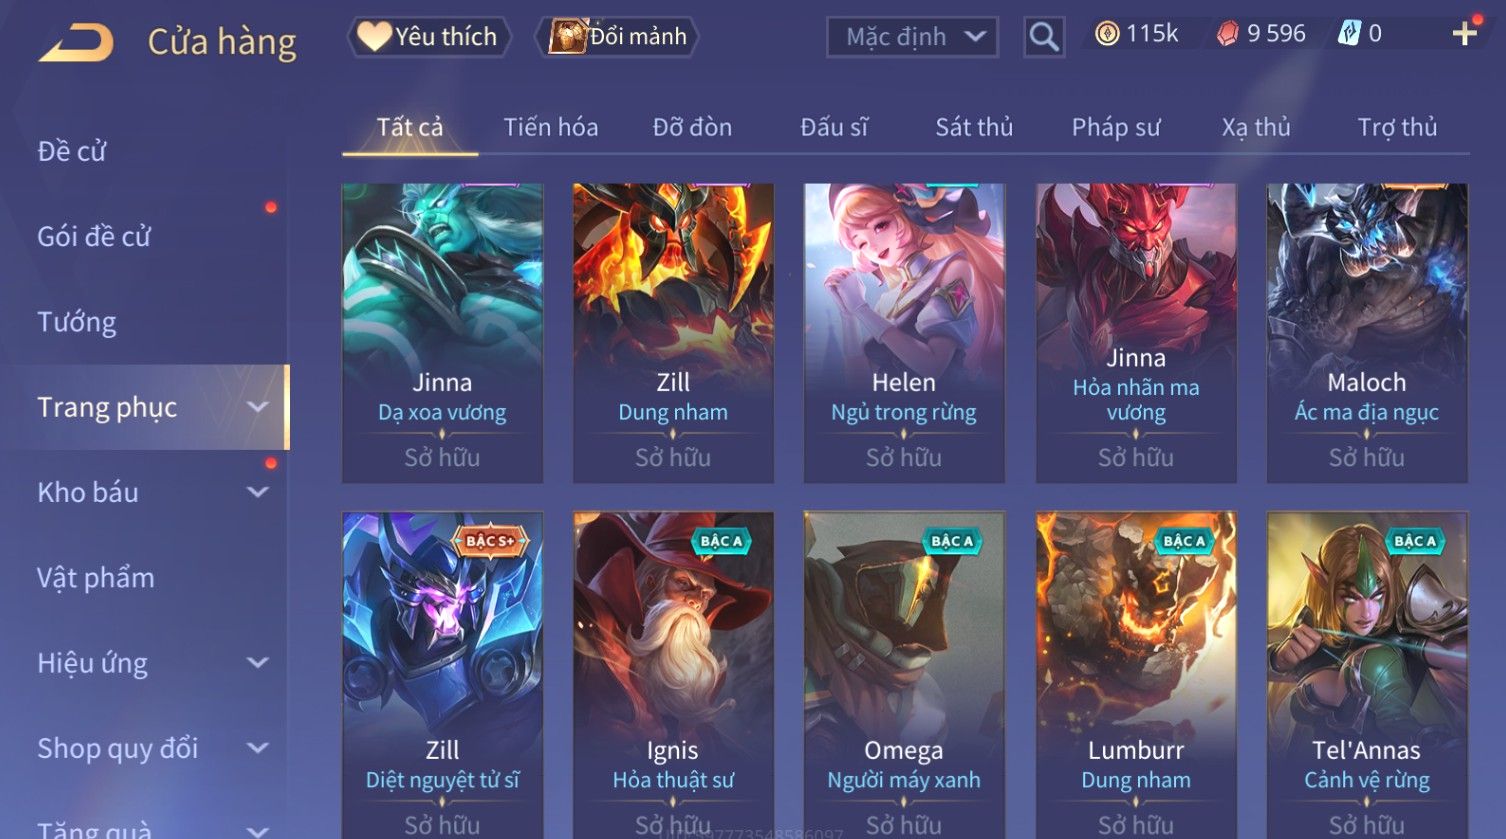Click the gold coin balance icon
The image size is (1506, 839).
point(1106,34)
